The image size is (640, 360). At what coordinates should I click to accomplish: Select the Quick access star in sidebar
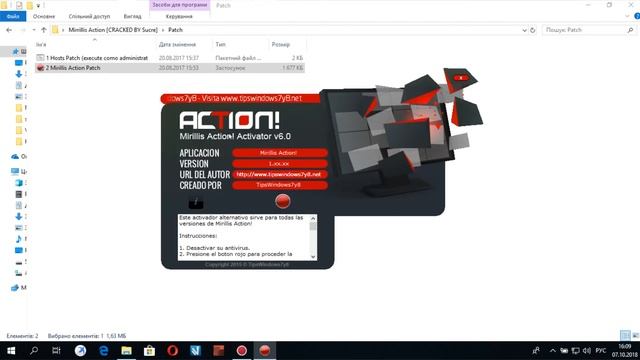[16, 51]
